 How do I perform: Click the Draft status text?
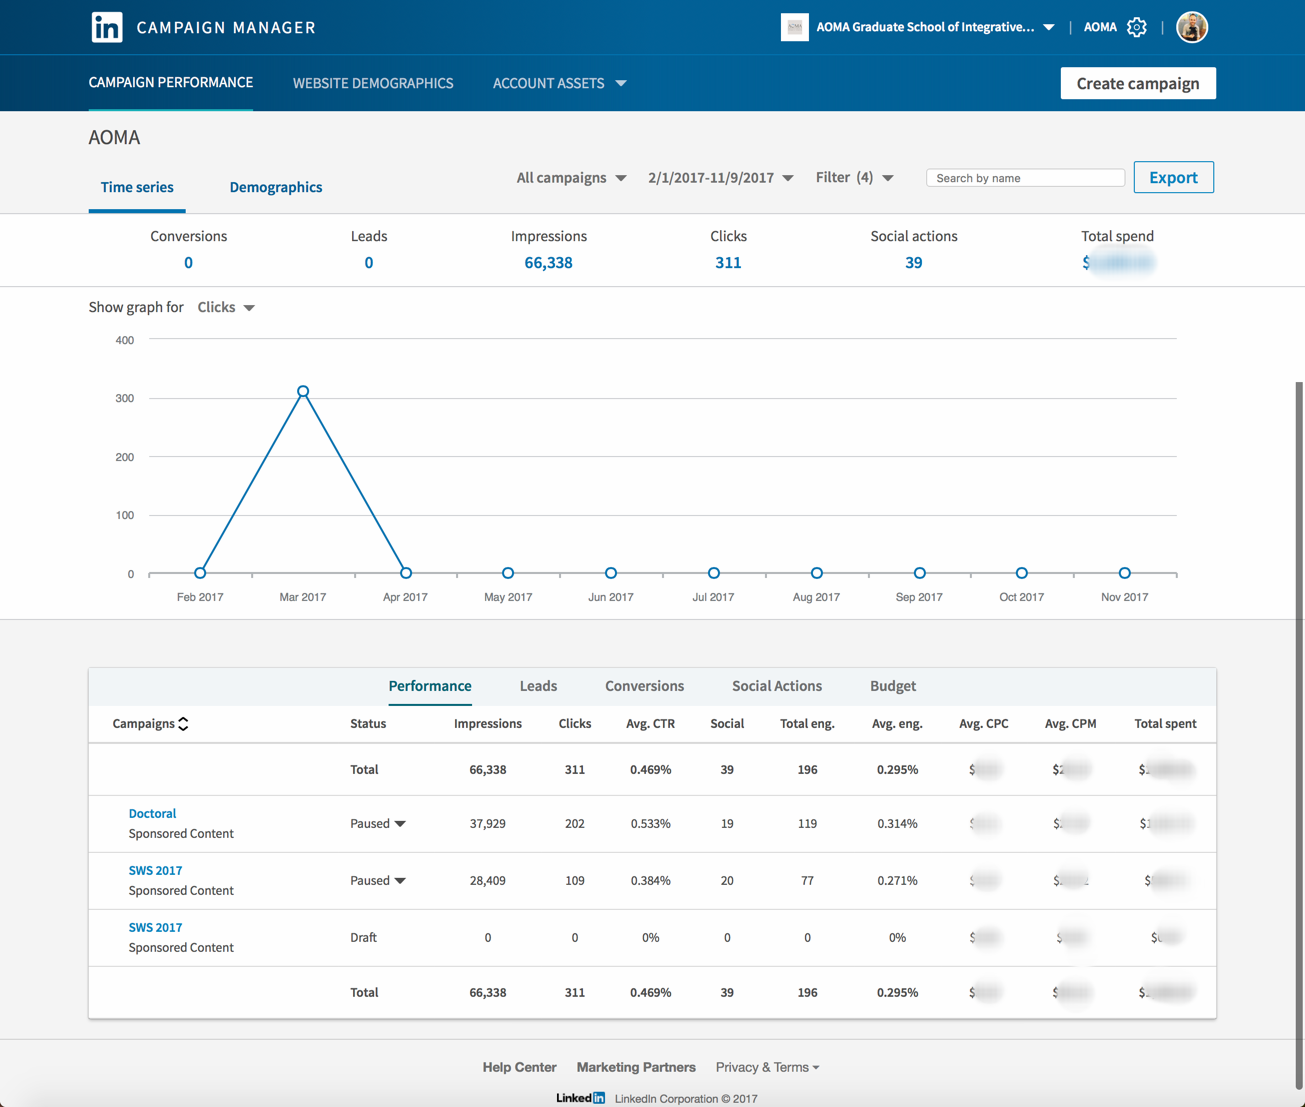click(364, 938)
